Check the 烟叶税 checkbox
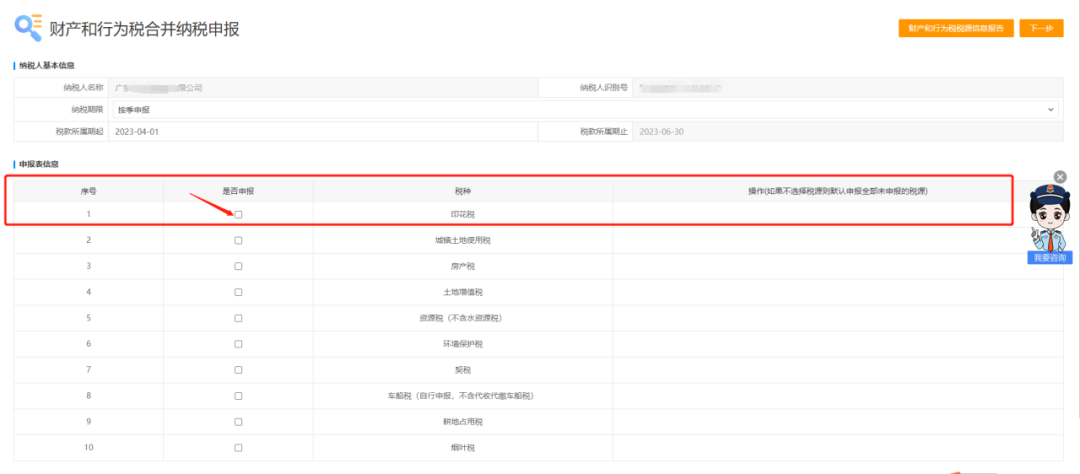 pos(238,448)
